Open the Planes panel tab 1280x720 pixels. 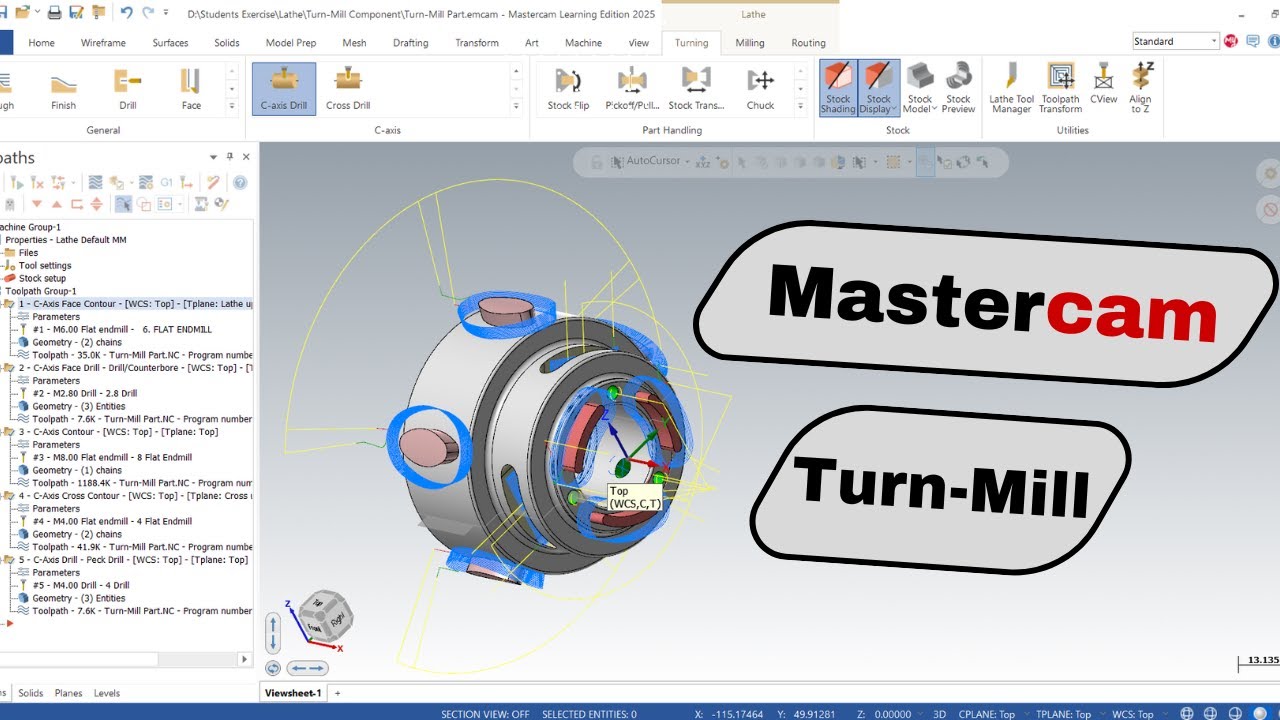coord(68,693)
